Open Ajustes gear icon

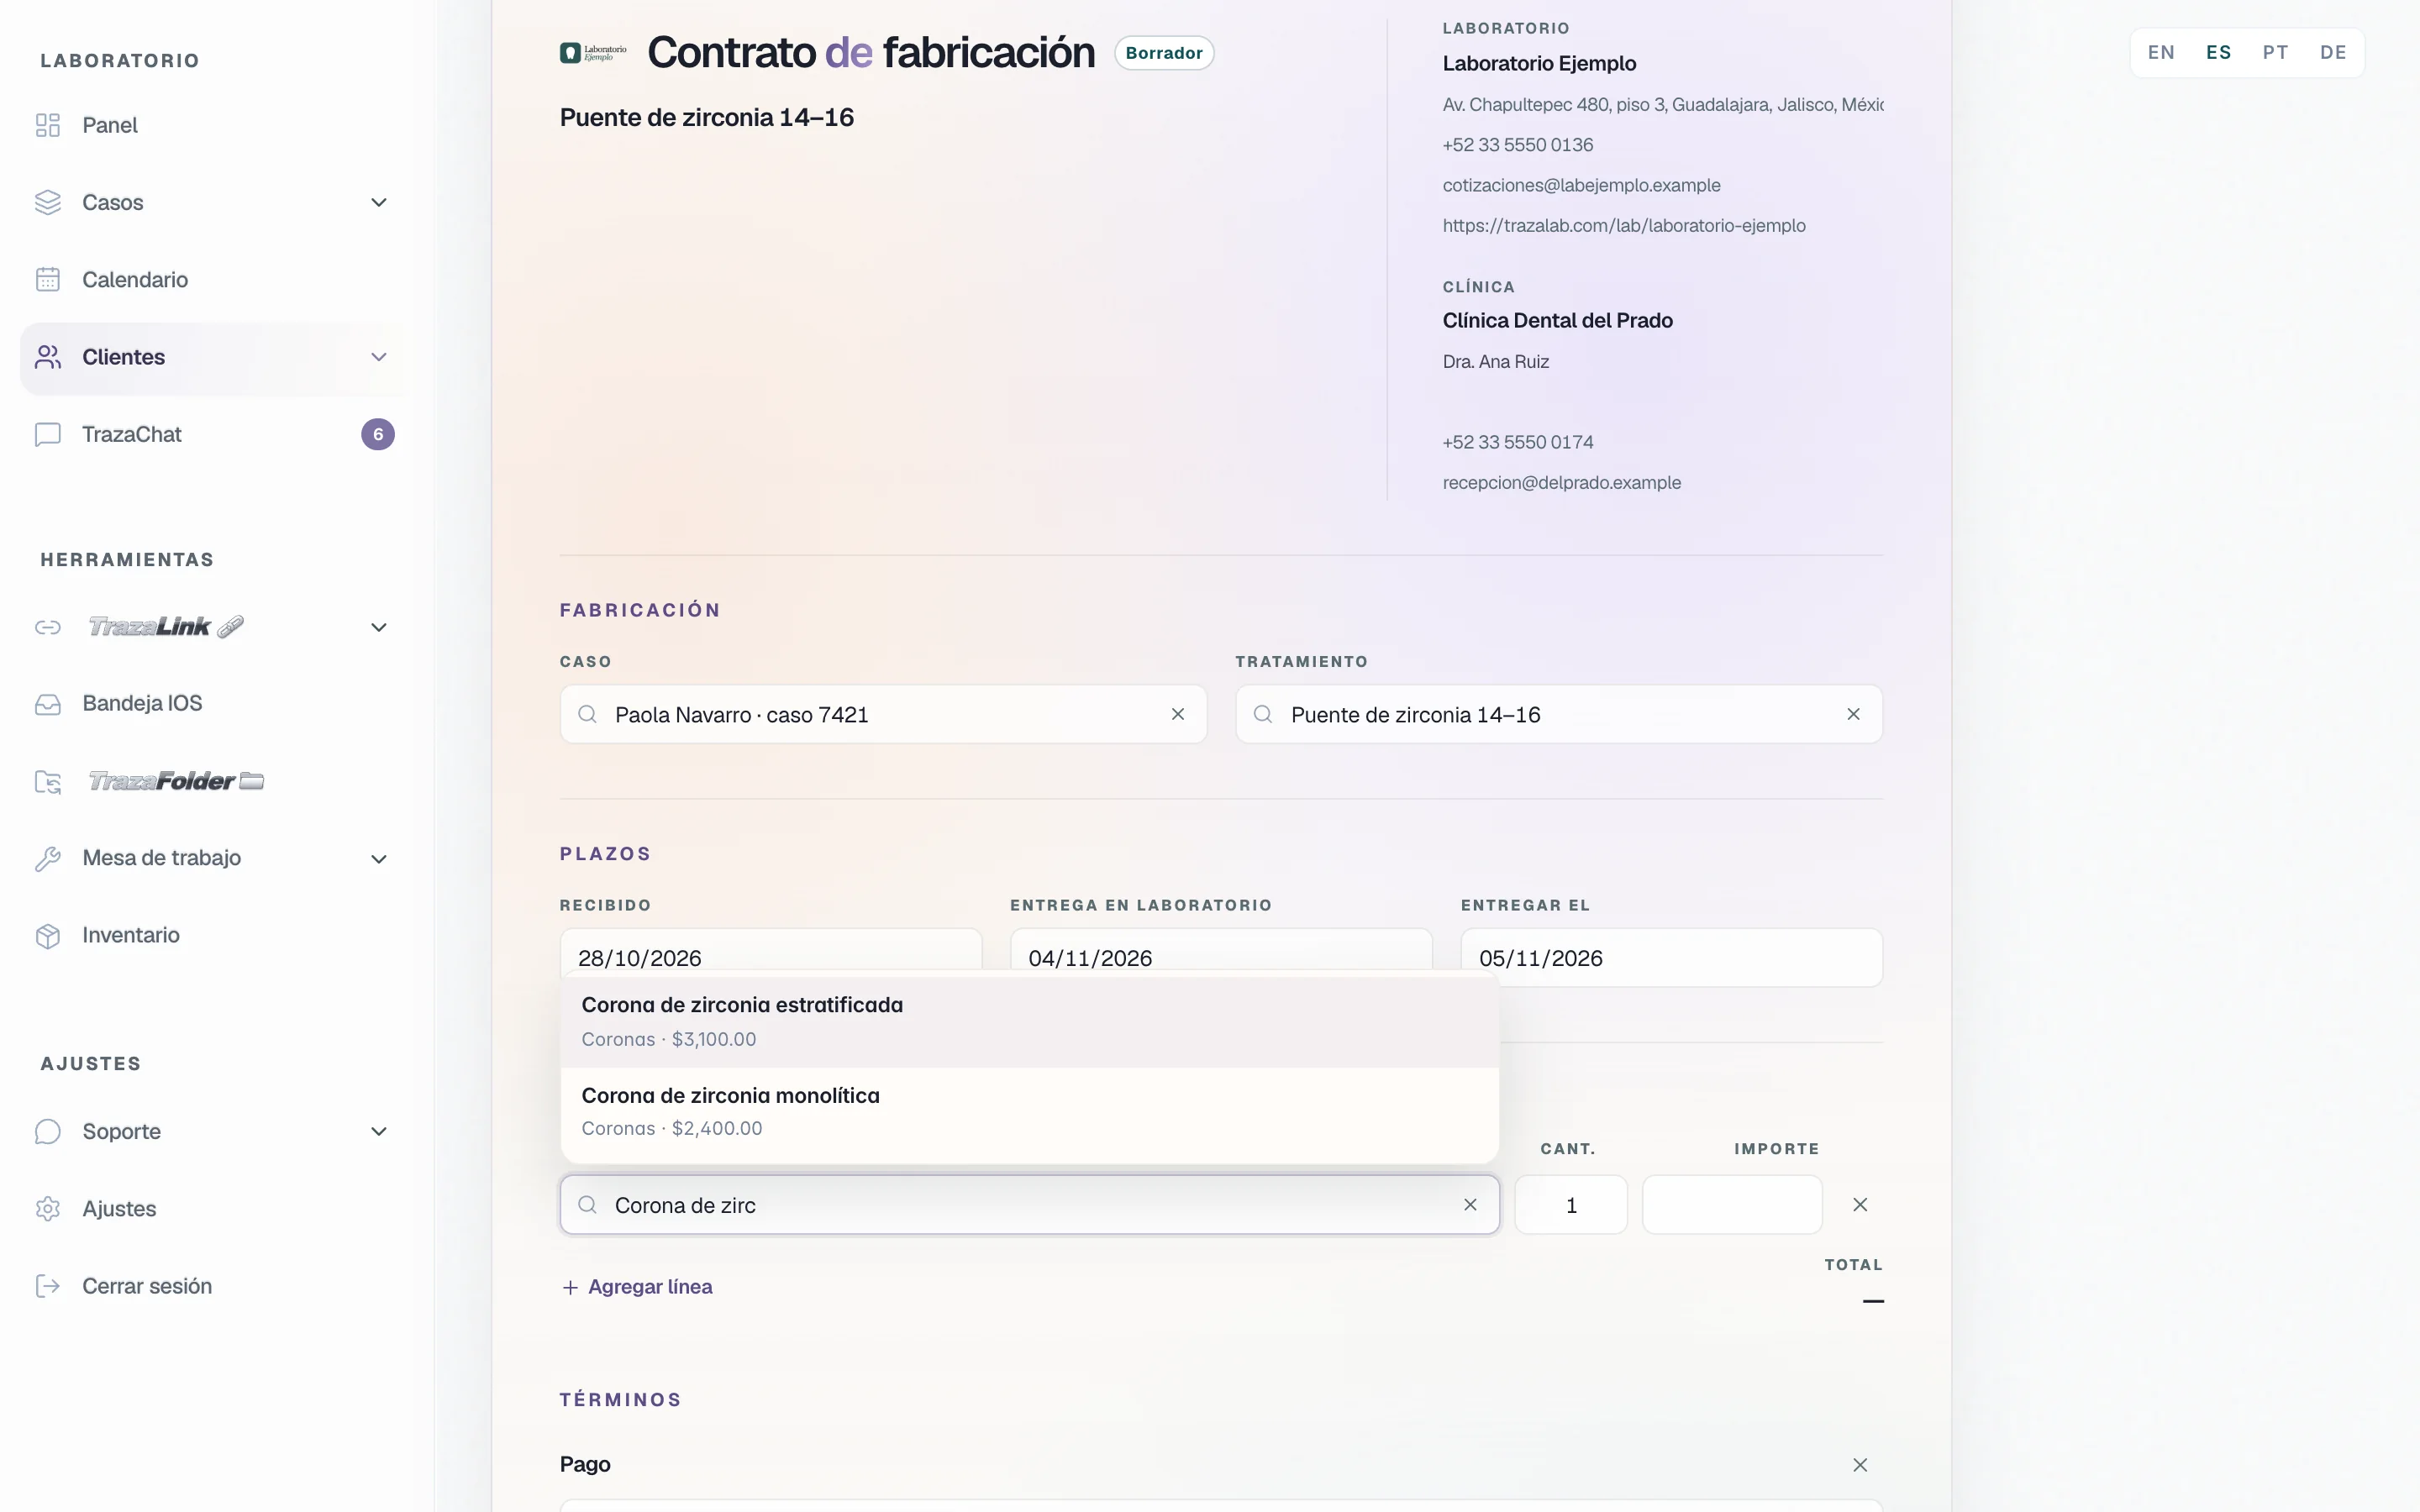click(48, 1208)
